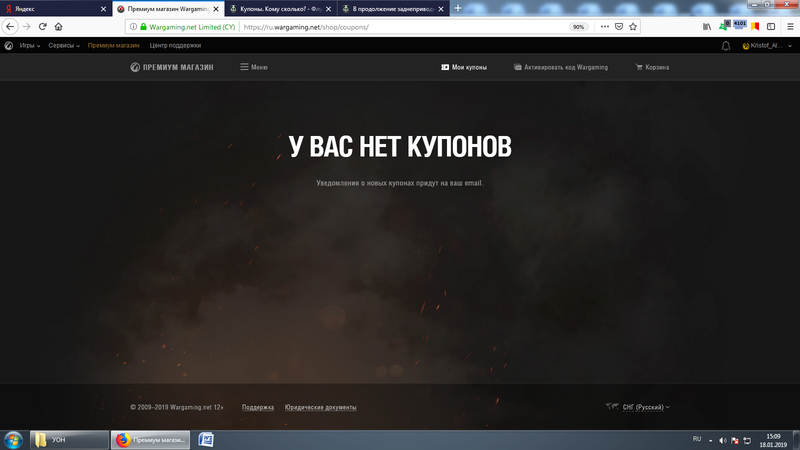800x450 pixels.
Task: Open УОН folder taskbar item
Action: click(x=69, y=440)
